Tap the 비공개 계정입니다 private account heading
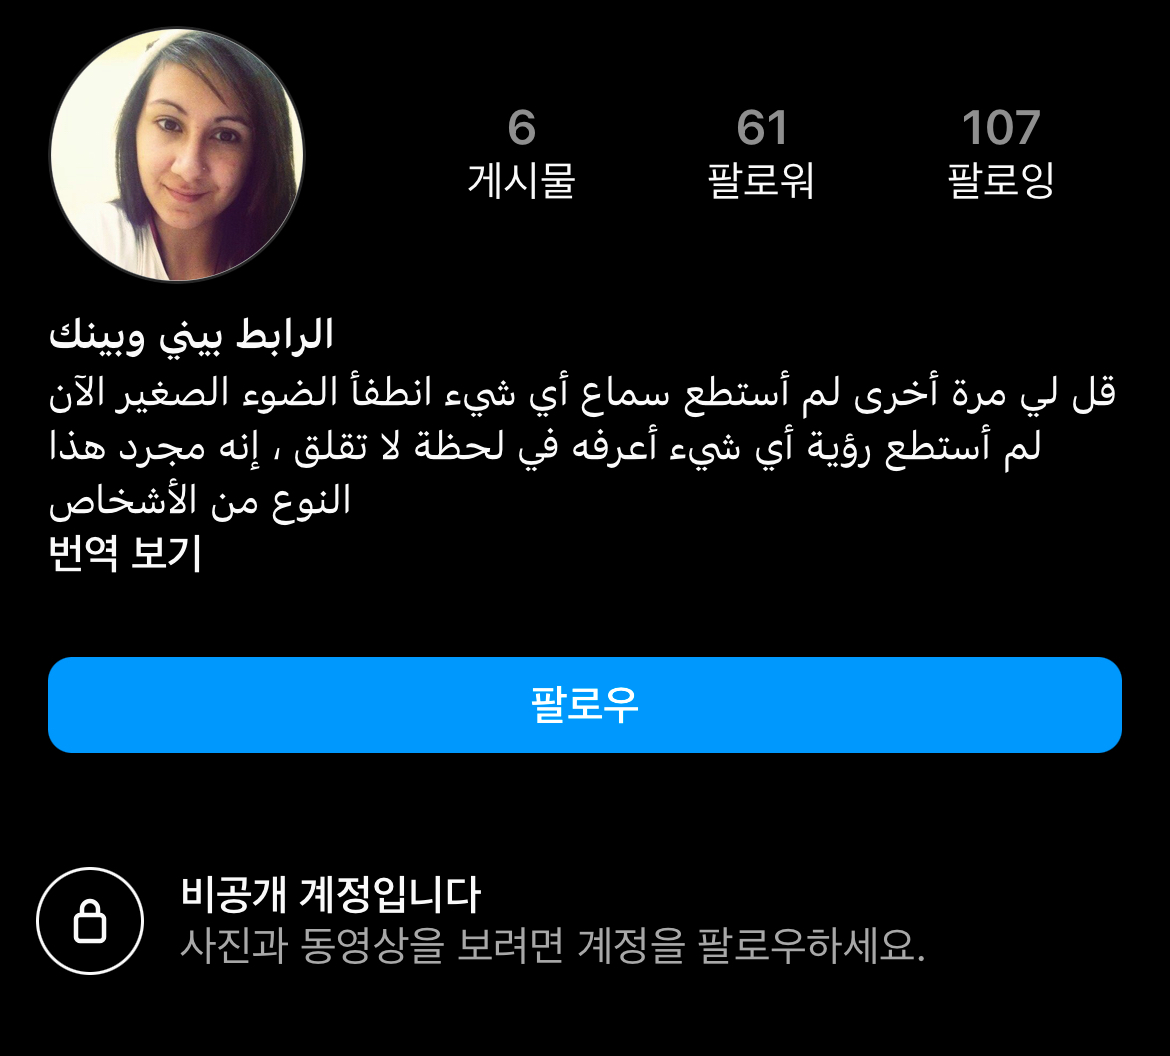Viewport: 1170px width, 1056px height. (x=331, y=893)
